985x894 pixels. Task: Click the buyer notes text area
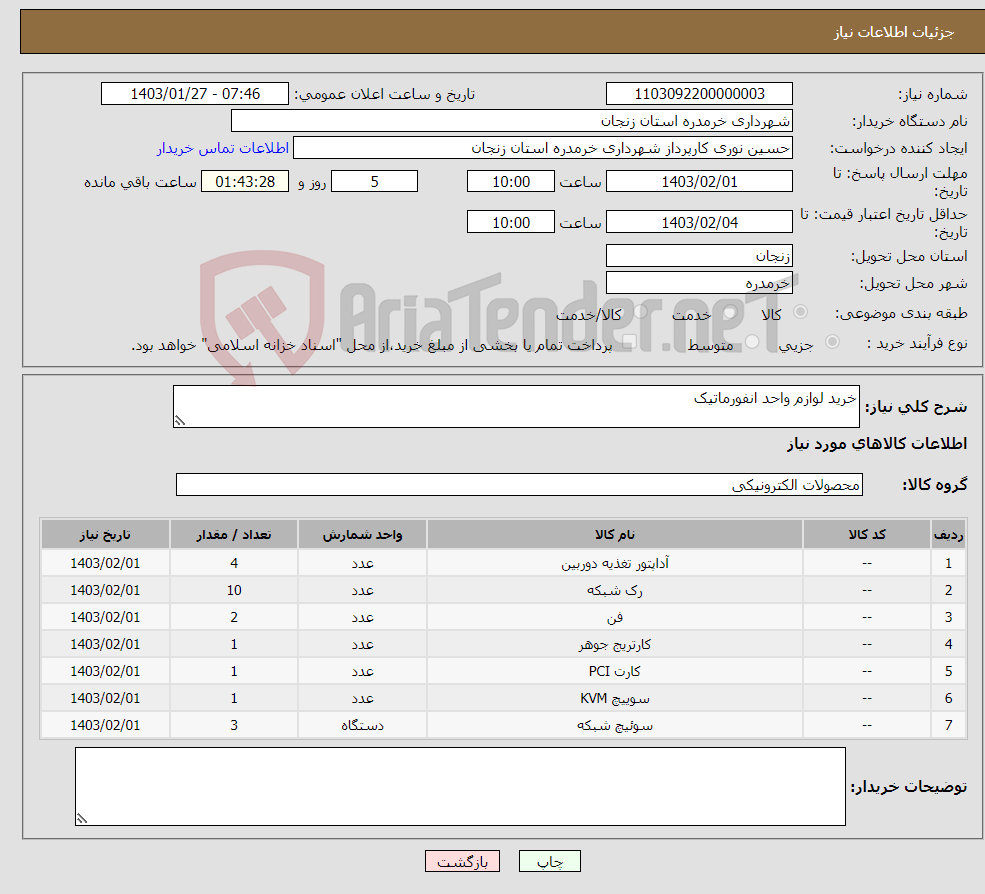click(460, 786)
